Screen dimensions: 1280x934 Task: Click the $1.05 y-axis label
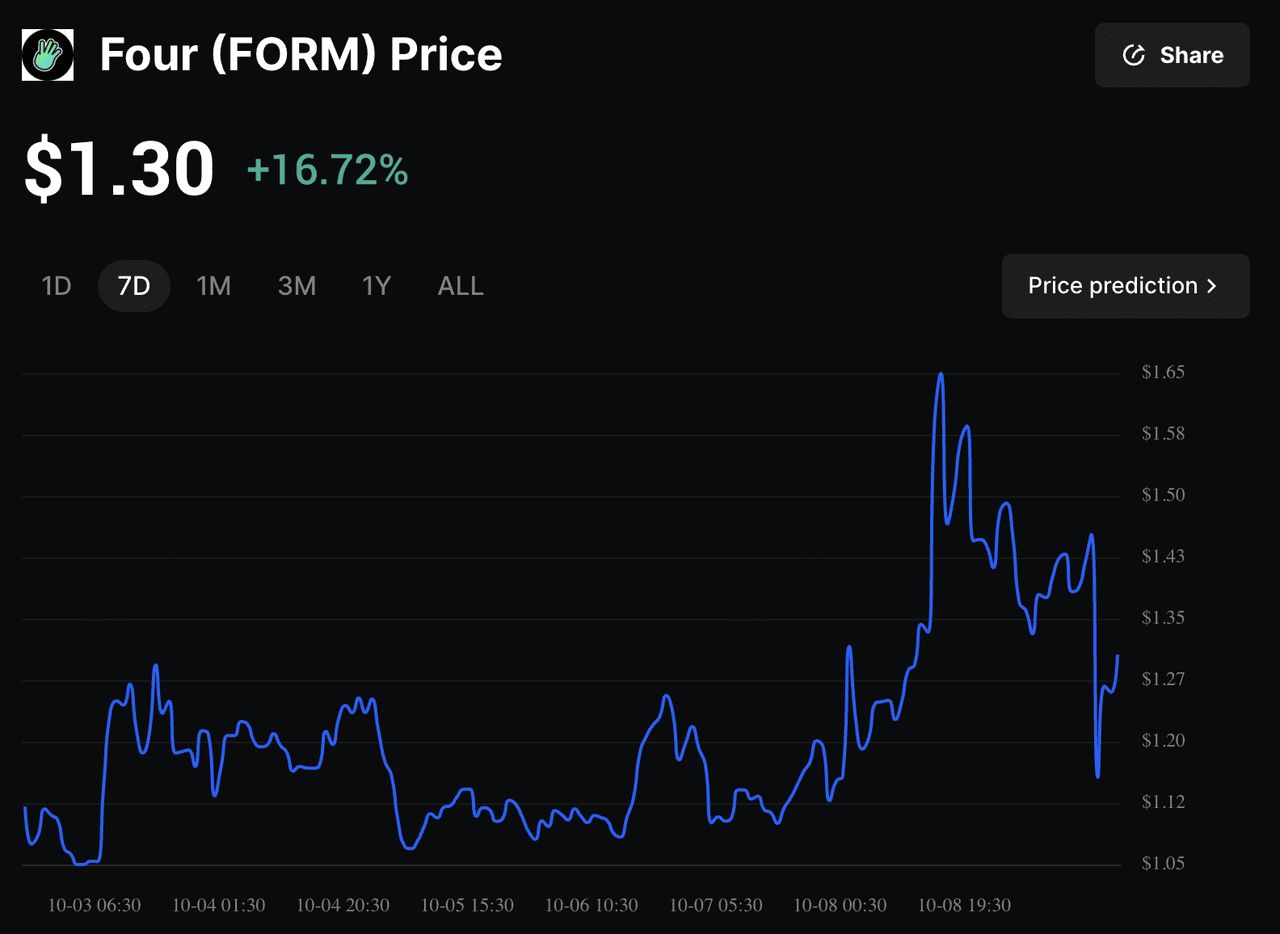(1163, 864)
